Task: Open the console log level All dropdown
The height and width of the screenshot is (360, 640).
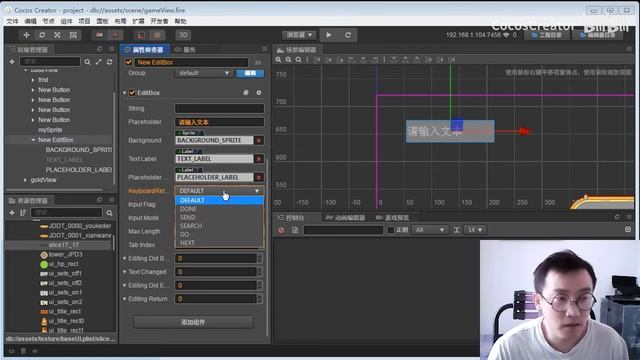Action: coord(430,230)
